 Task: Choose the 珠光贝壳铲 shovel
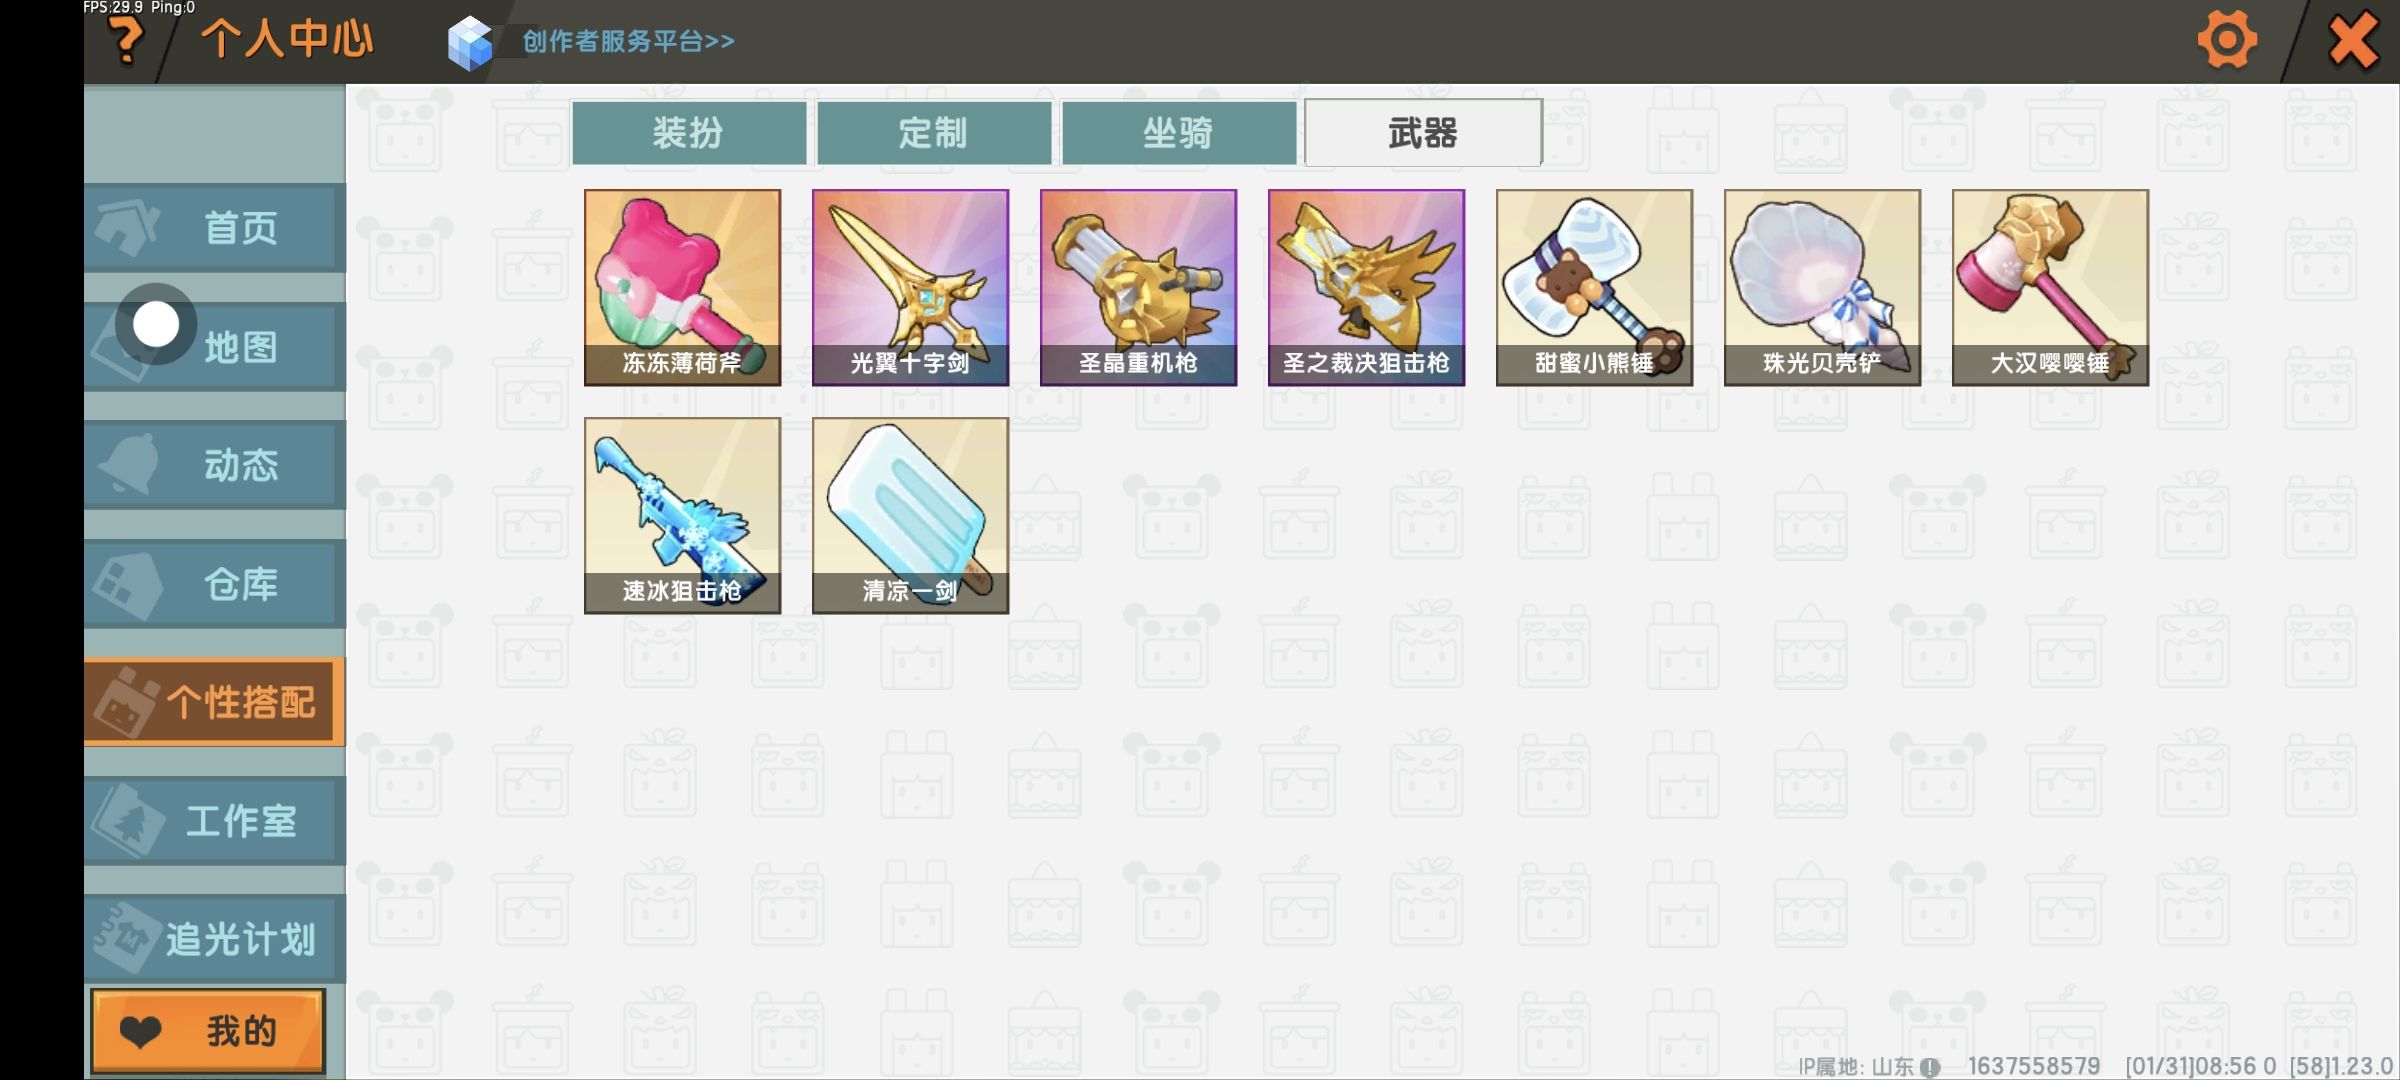[1822, 287]
